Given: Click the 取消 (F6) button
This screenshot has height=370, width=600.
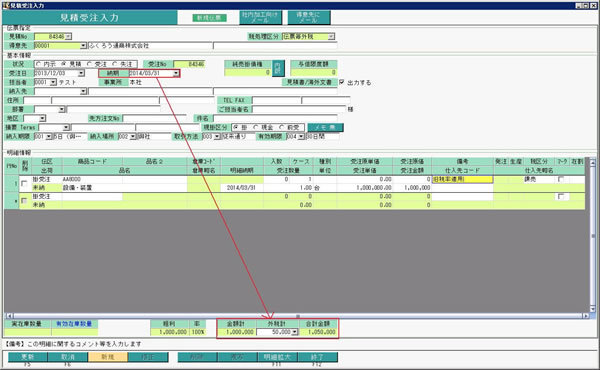Looking at the screenshot, I should point(68,357).
